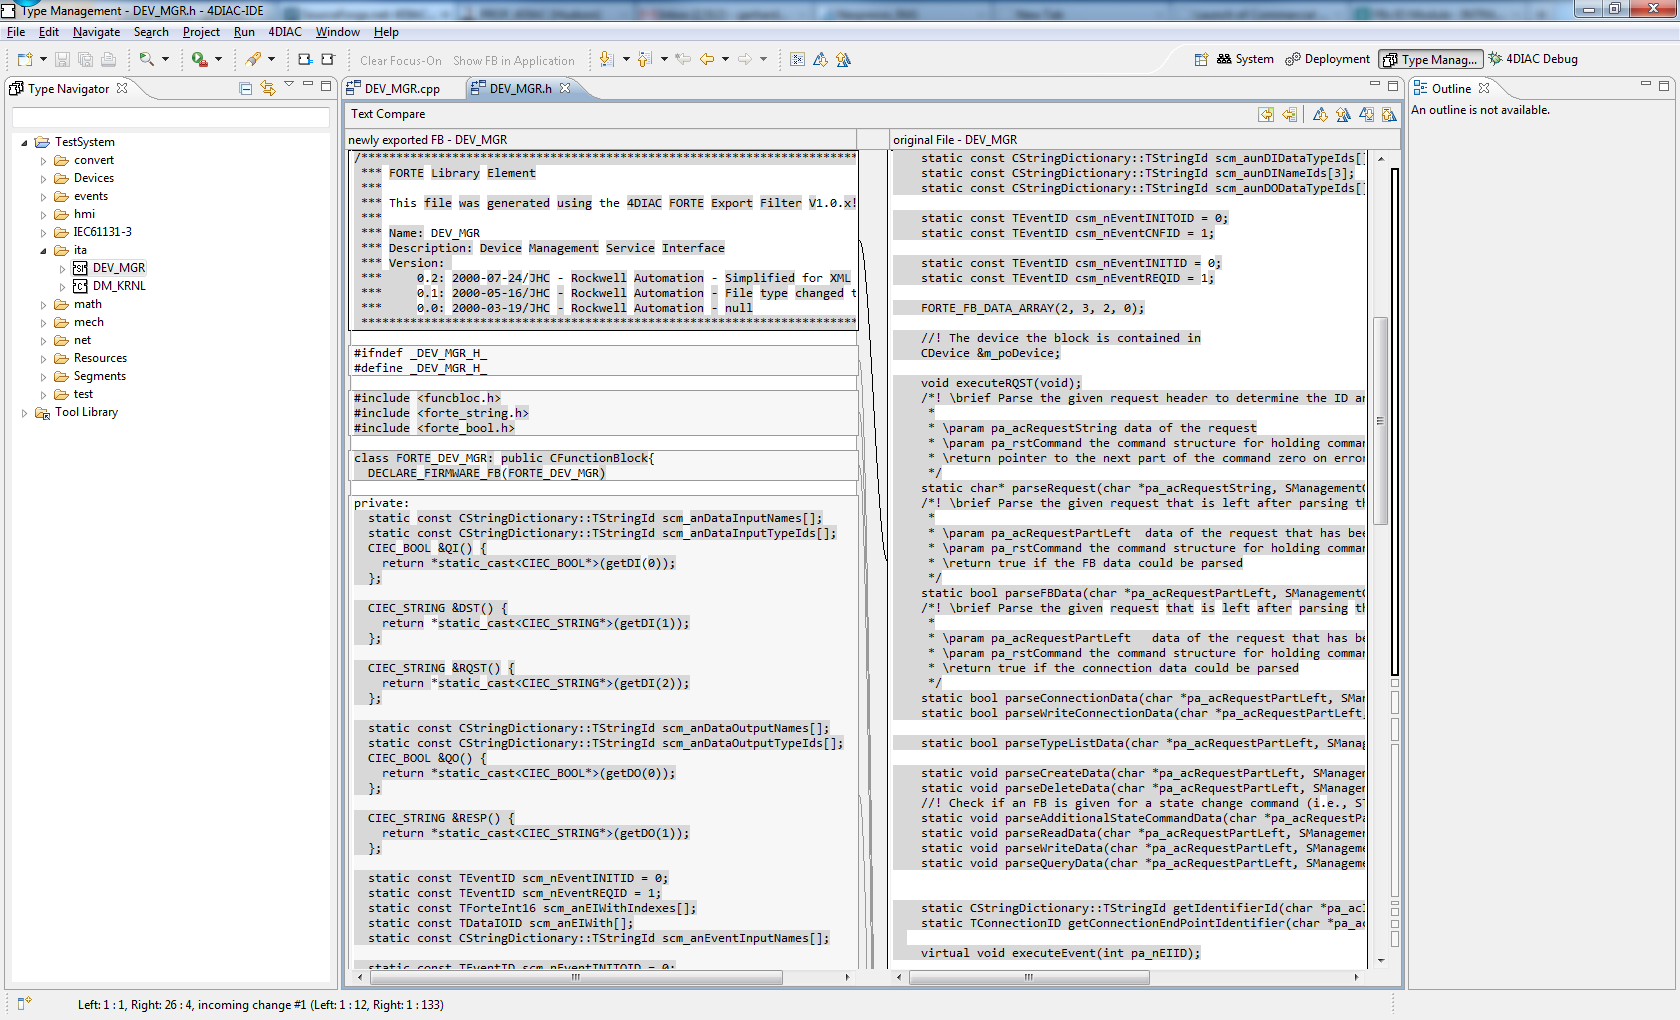Viewport: 1680px width, 1020px height.
Task: Expand the Devices folder
Action: pos(43,179)
